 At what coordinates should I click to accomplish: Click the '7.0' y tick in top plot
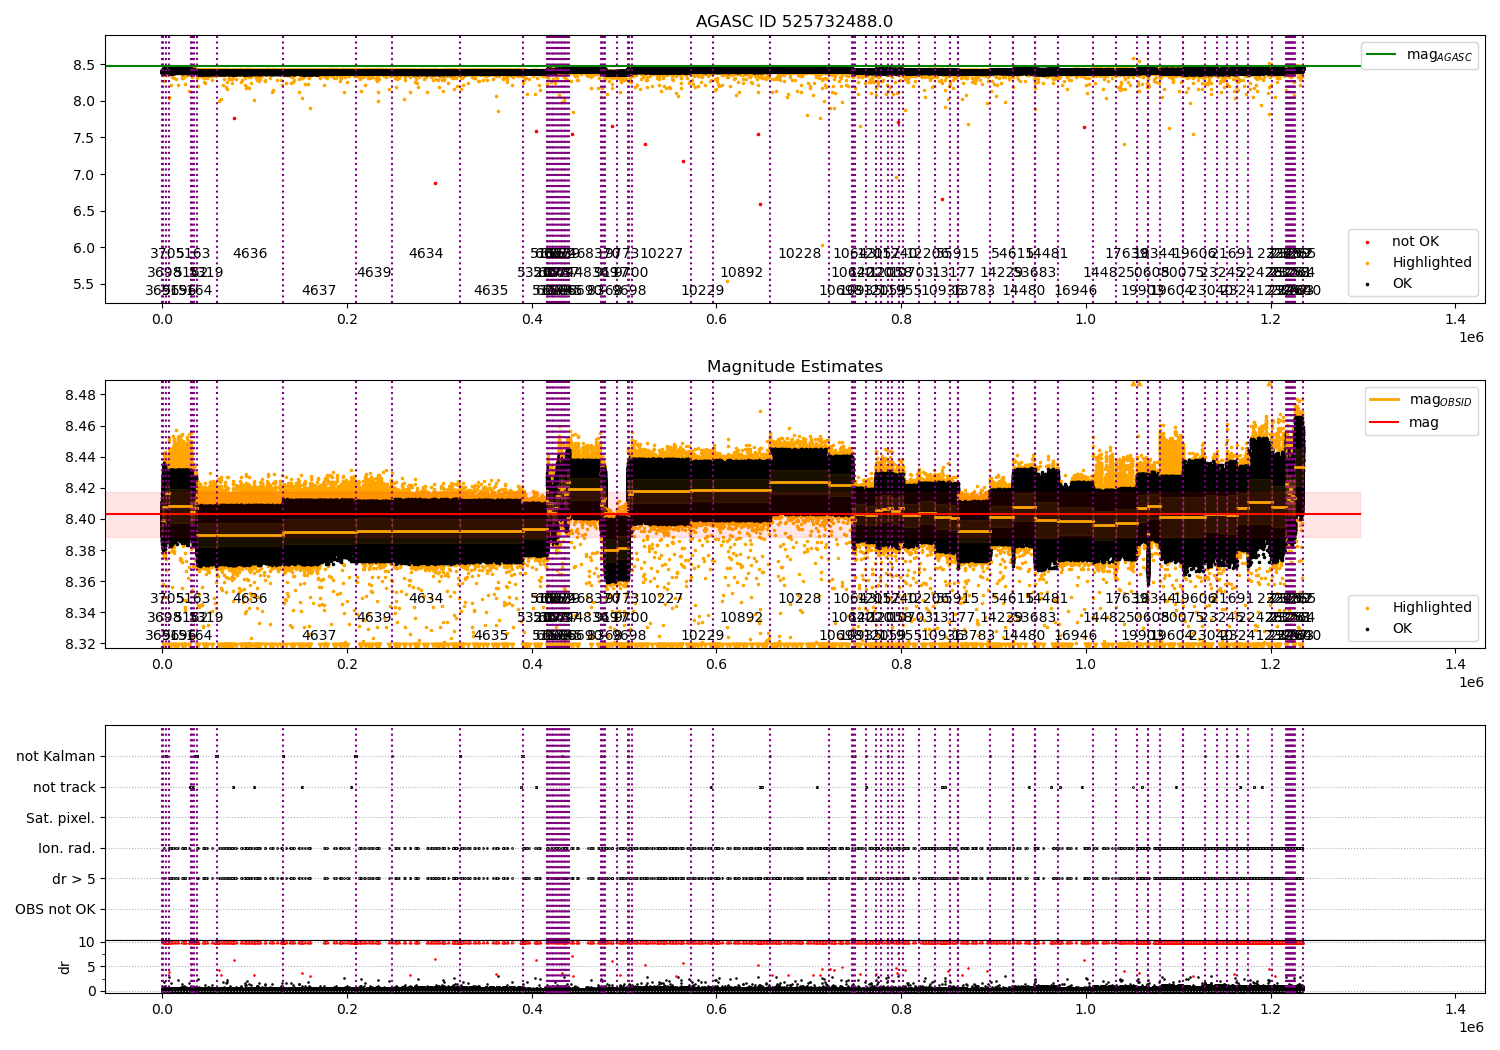click(x=84, y=175)
